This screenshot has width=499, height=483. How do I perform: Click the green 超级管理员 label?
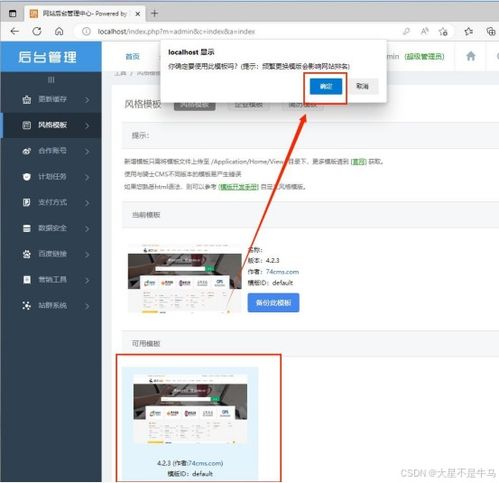click(x=424, y=57)
